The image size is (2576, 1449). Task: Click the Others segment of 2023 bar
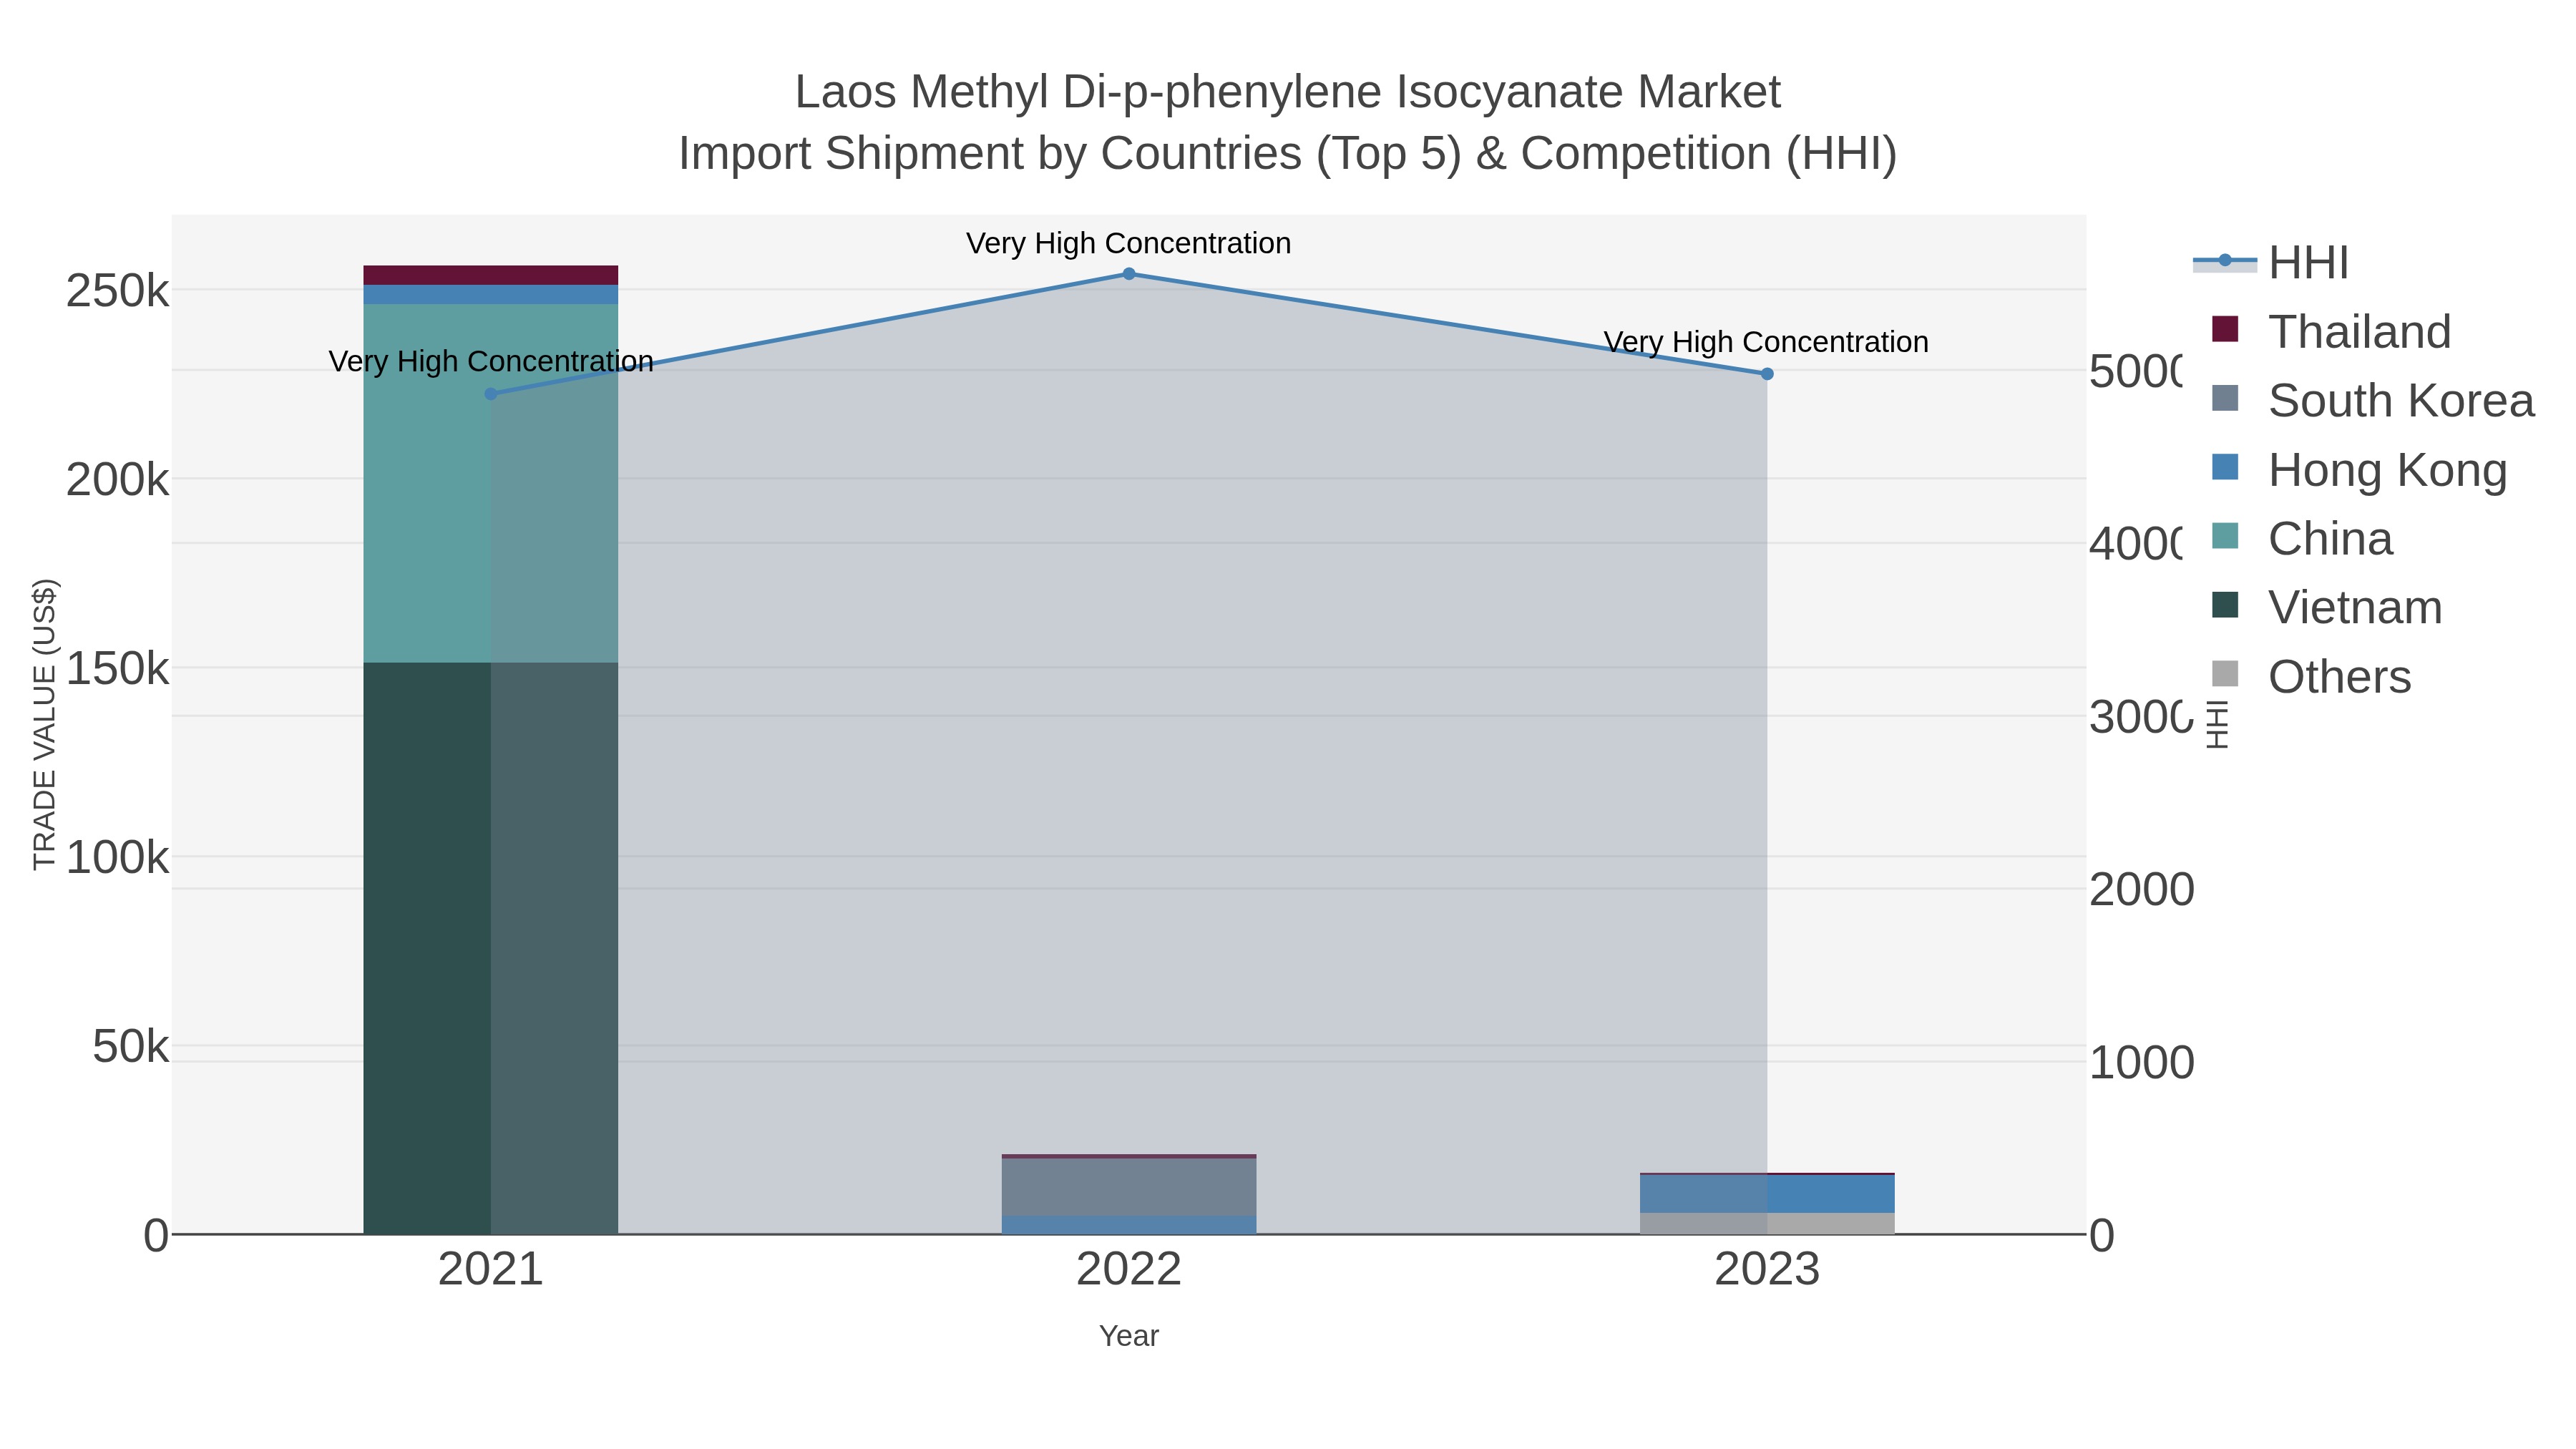point(1767,1224)
